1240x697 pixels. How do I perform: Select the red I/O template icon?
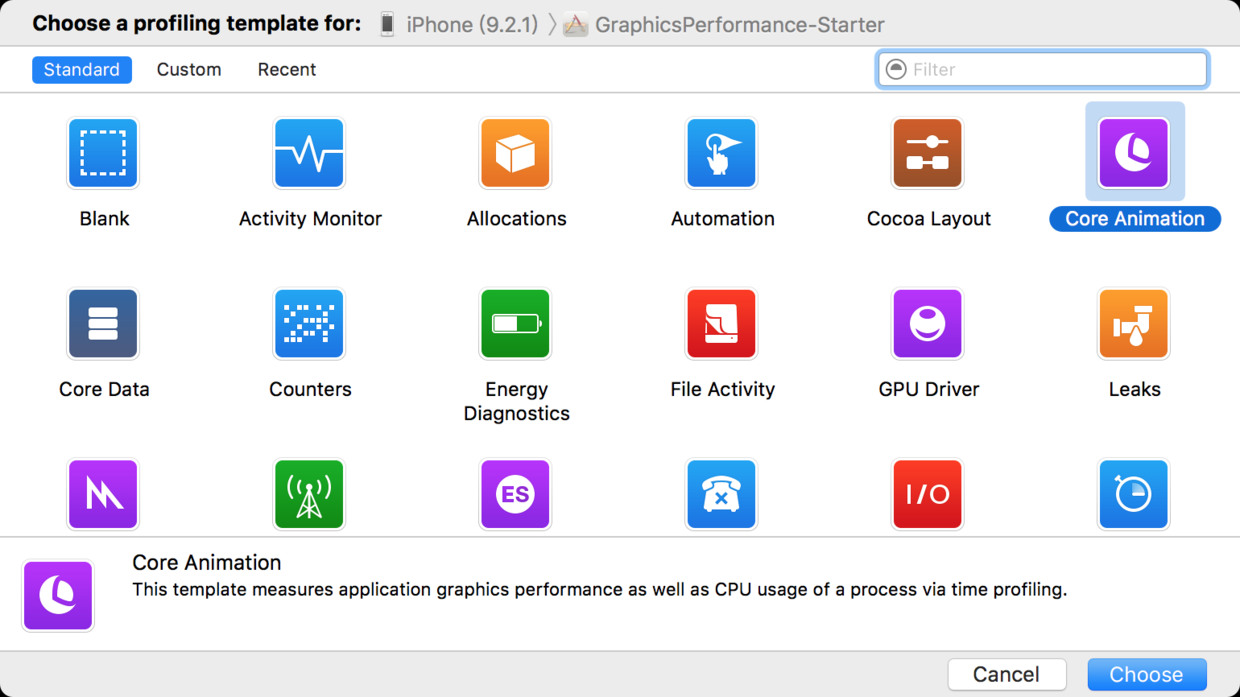(927, 494)
